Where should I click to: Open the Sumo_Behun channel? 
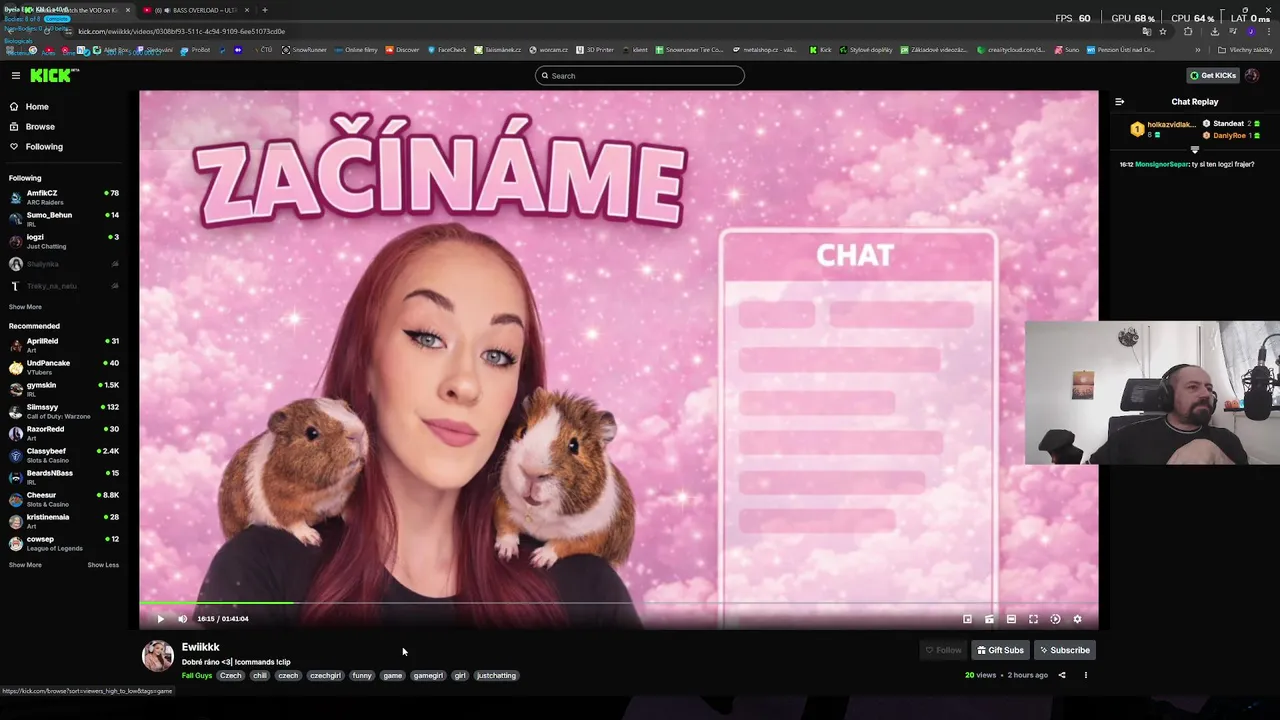[64, 219]
